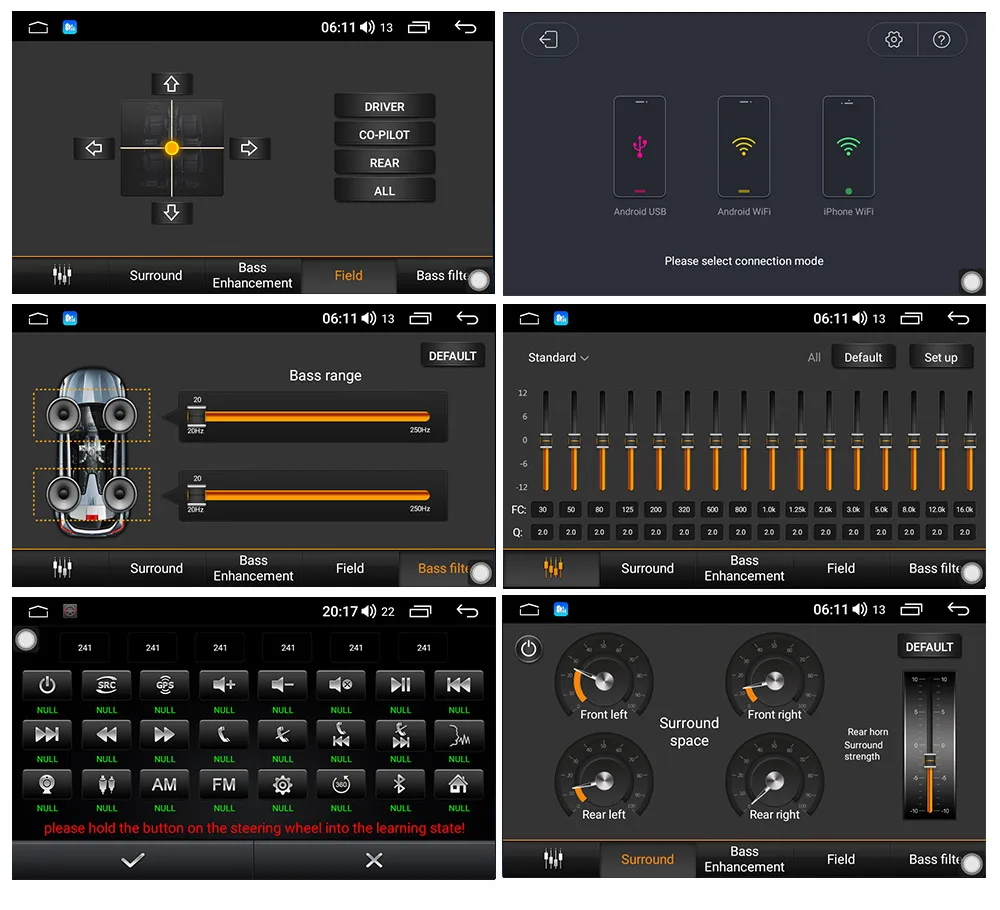Confirm with the checkmark button
The image size is (1000, 910).
[x=133, y=860]
